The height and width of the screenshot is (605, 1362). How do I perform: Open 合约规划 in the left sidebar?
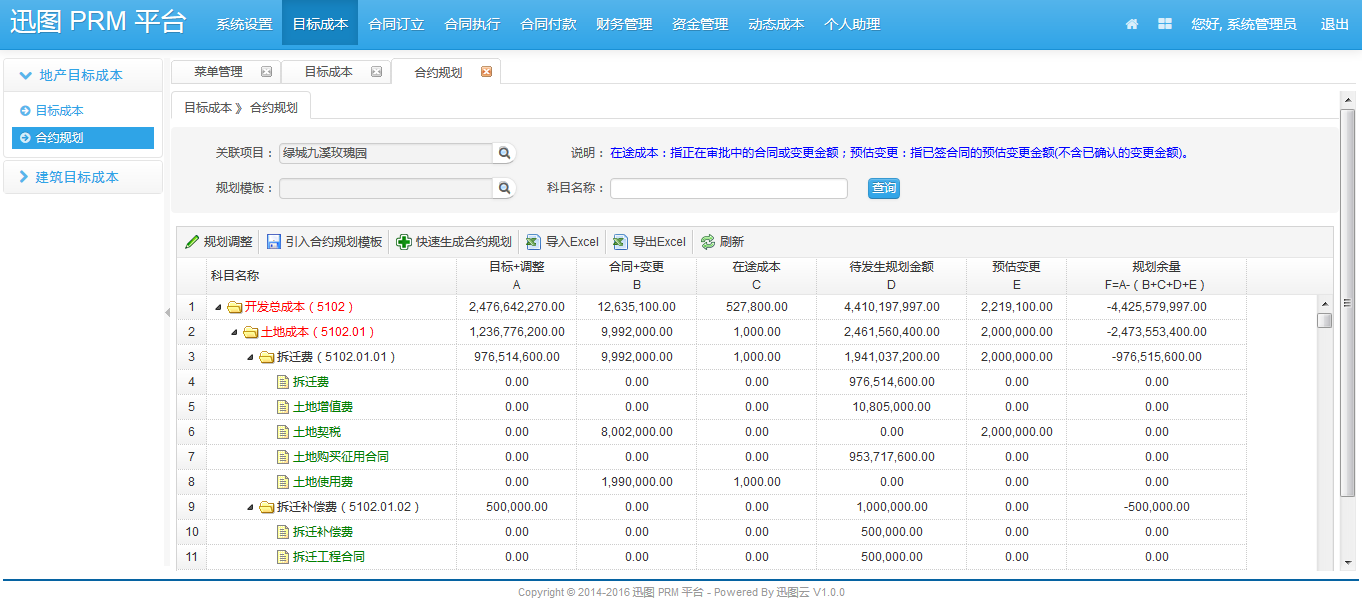click(83, 138)
